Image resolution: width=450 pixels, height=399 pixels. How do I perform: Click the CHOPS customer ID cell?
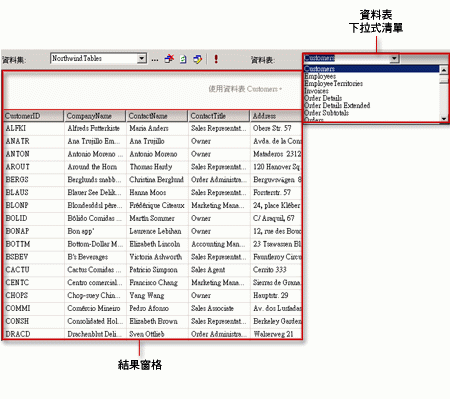coord(34,295)
